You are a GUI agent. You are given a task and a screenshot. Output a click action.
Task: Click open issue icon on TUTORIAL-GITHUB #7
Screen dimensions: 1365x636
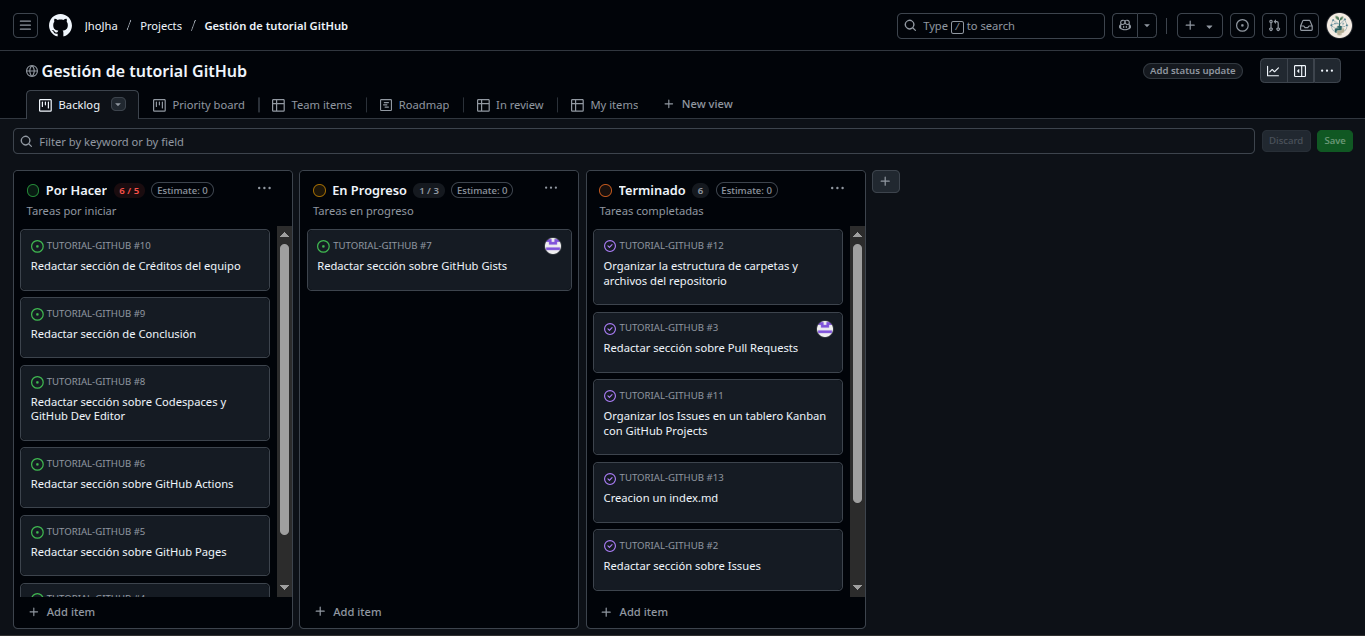click(x=324, y=246)
